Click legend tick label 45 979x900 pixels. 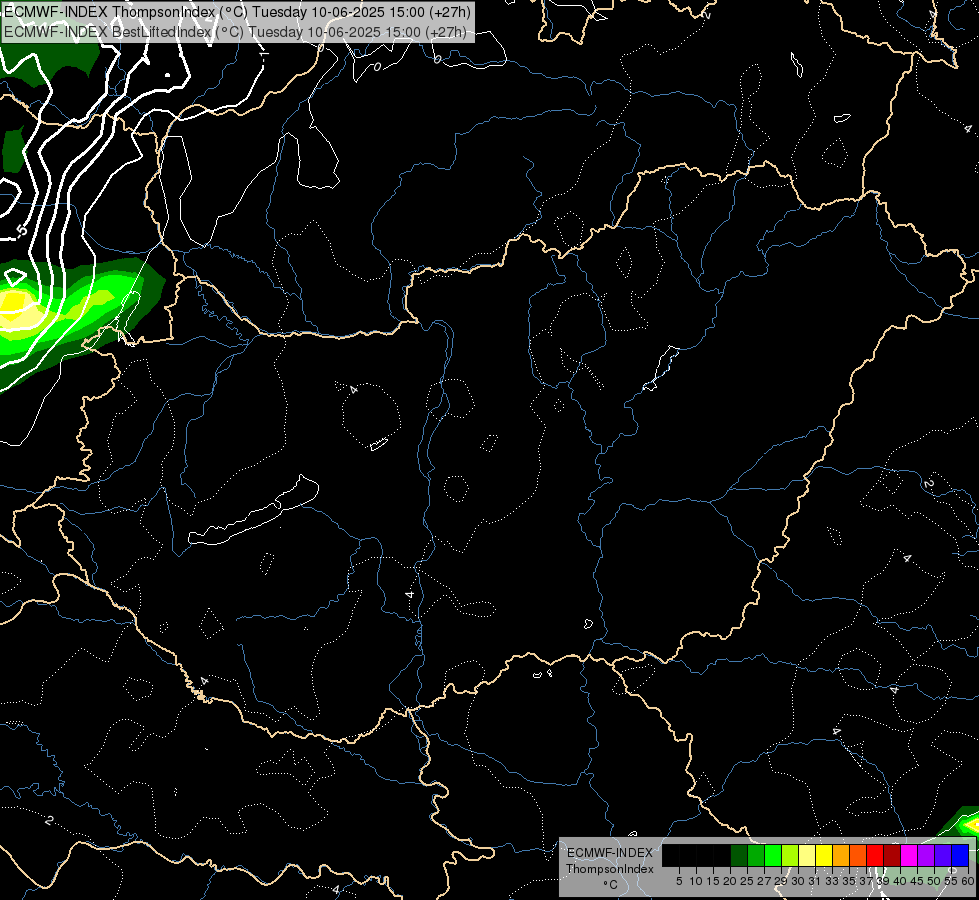(x=917, y=881)
